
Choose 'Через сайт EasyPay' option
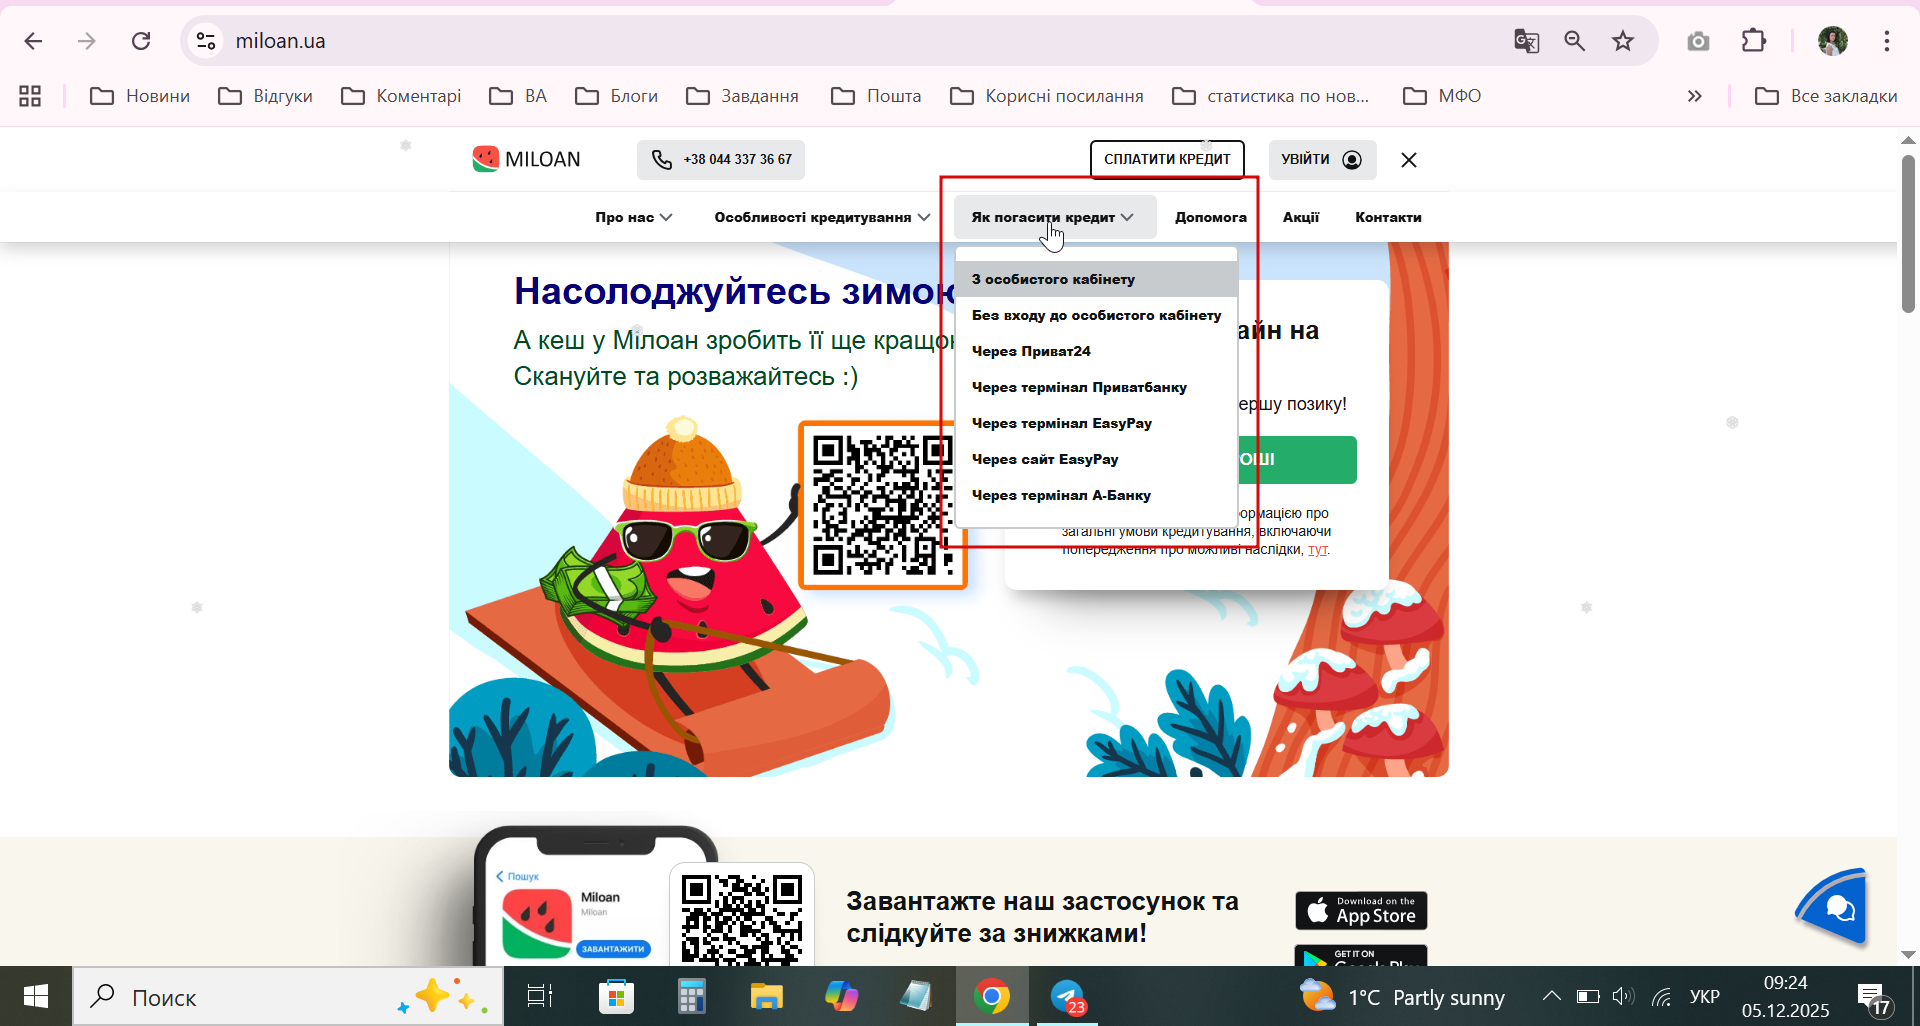tap(1096, 459)
